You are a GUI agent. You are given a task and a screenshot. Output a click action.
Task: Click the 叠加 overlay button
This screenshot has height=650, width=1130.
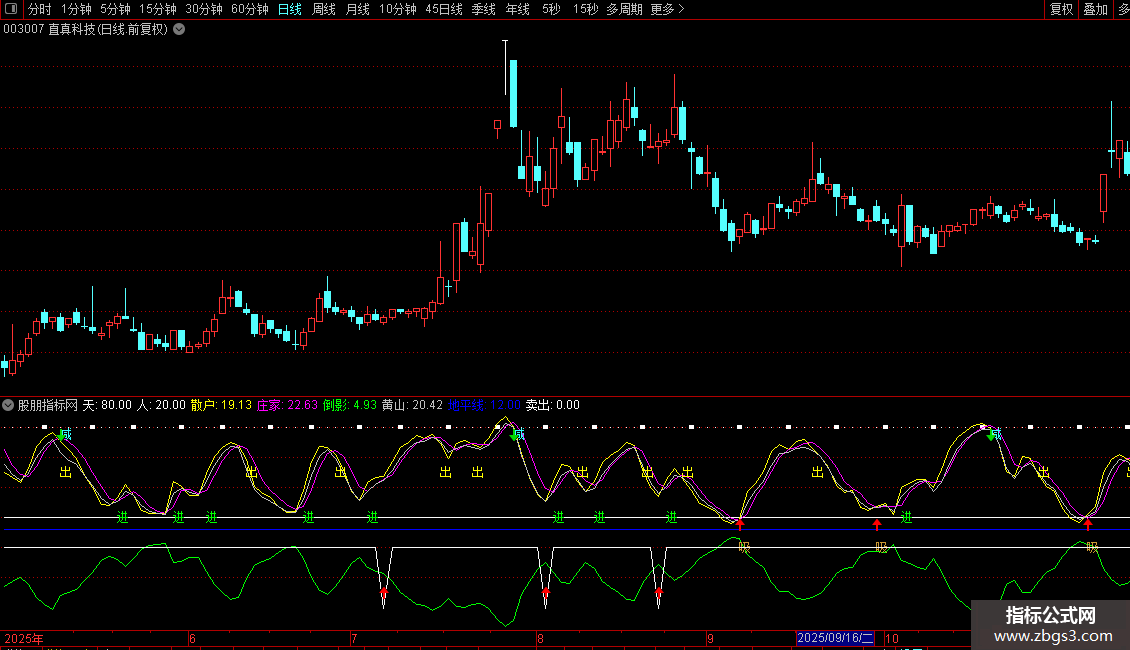[1095, 9]
